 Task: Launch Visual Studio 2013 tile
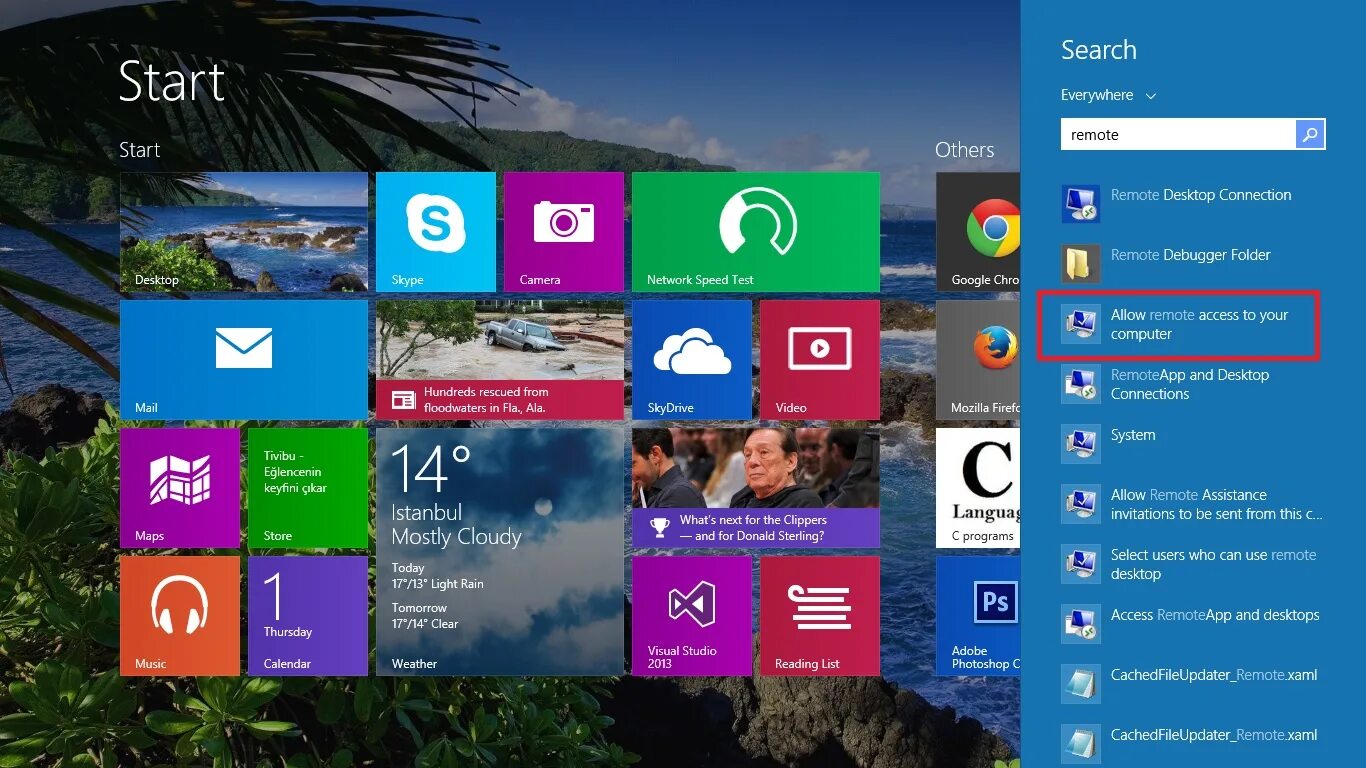click(692, 616)
